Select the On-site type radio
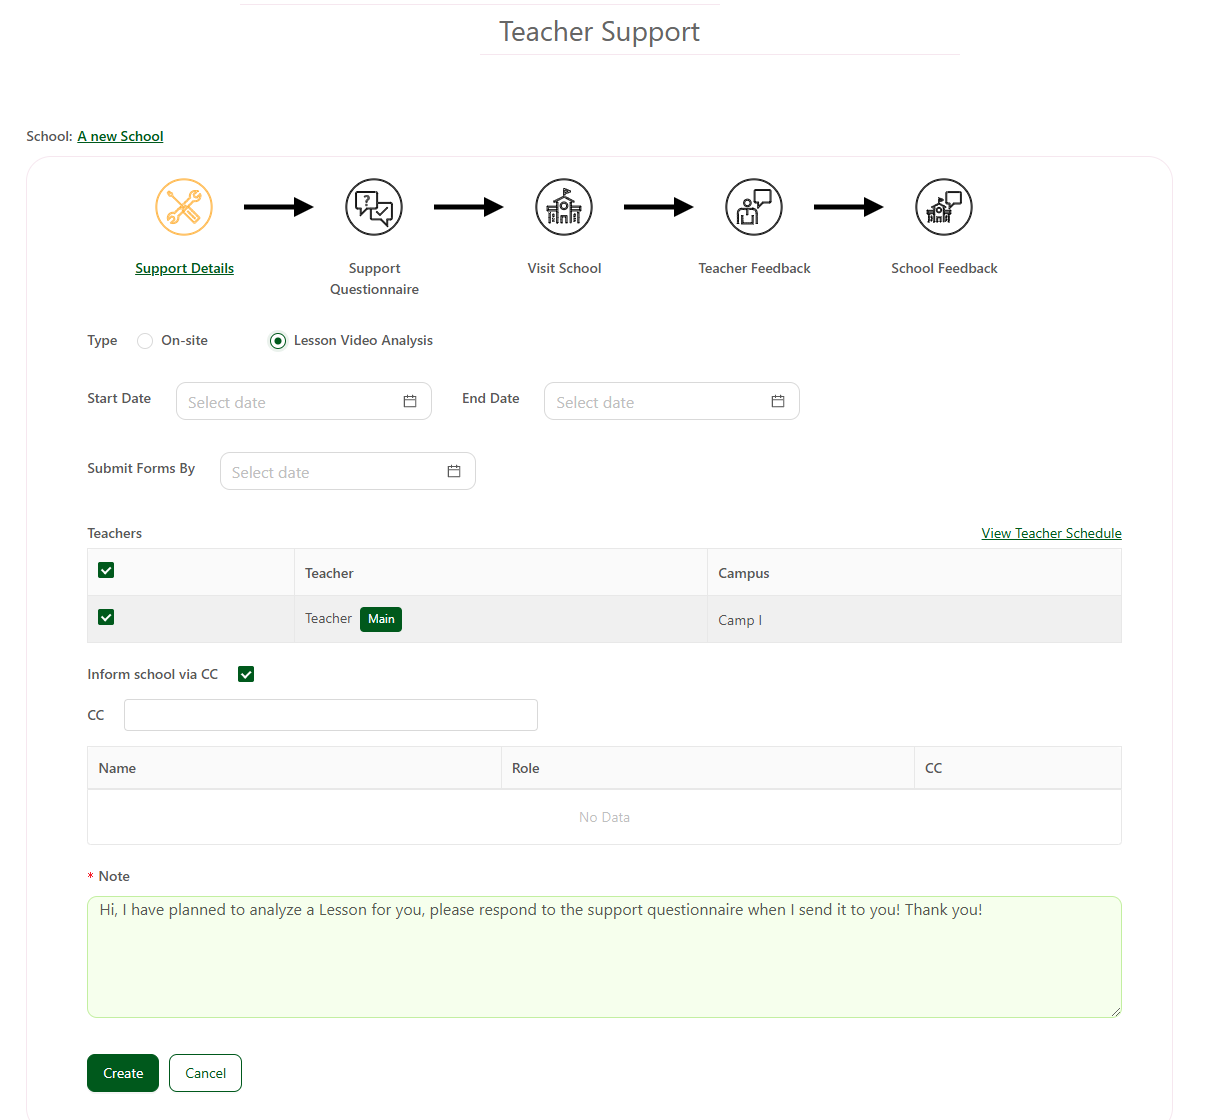The image size is (1207, 1120). tap(145, 341)
